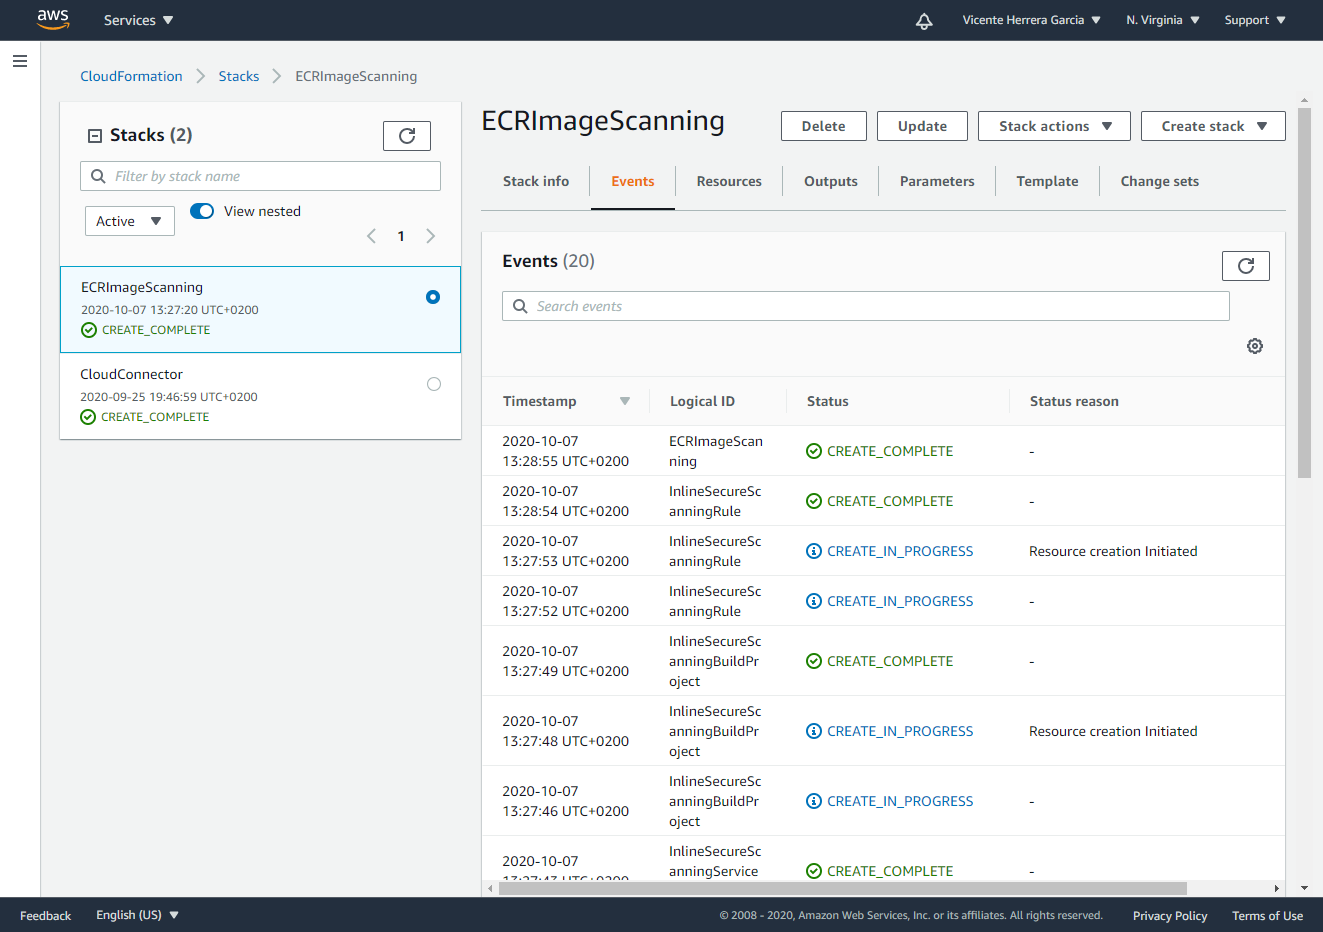The width and height of the screenshot is (1323, 932).
Task: Open the N. Virginia region selector
Action: pyautogui.click(x=1163, y=20)
